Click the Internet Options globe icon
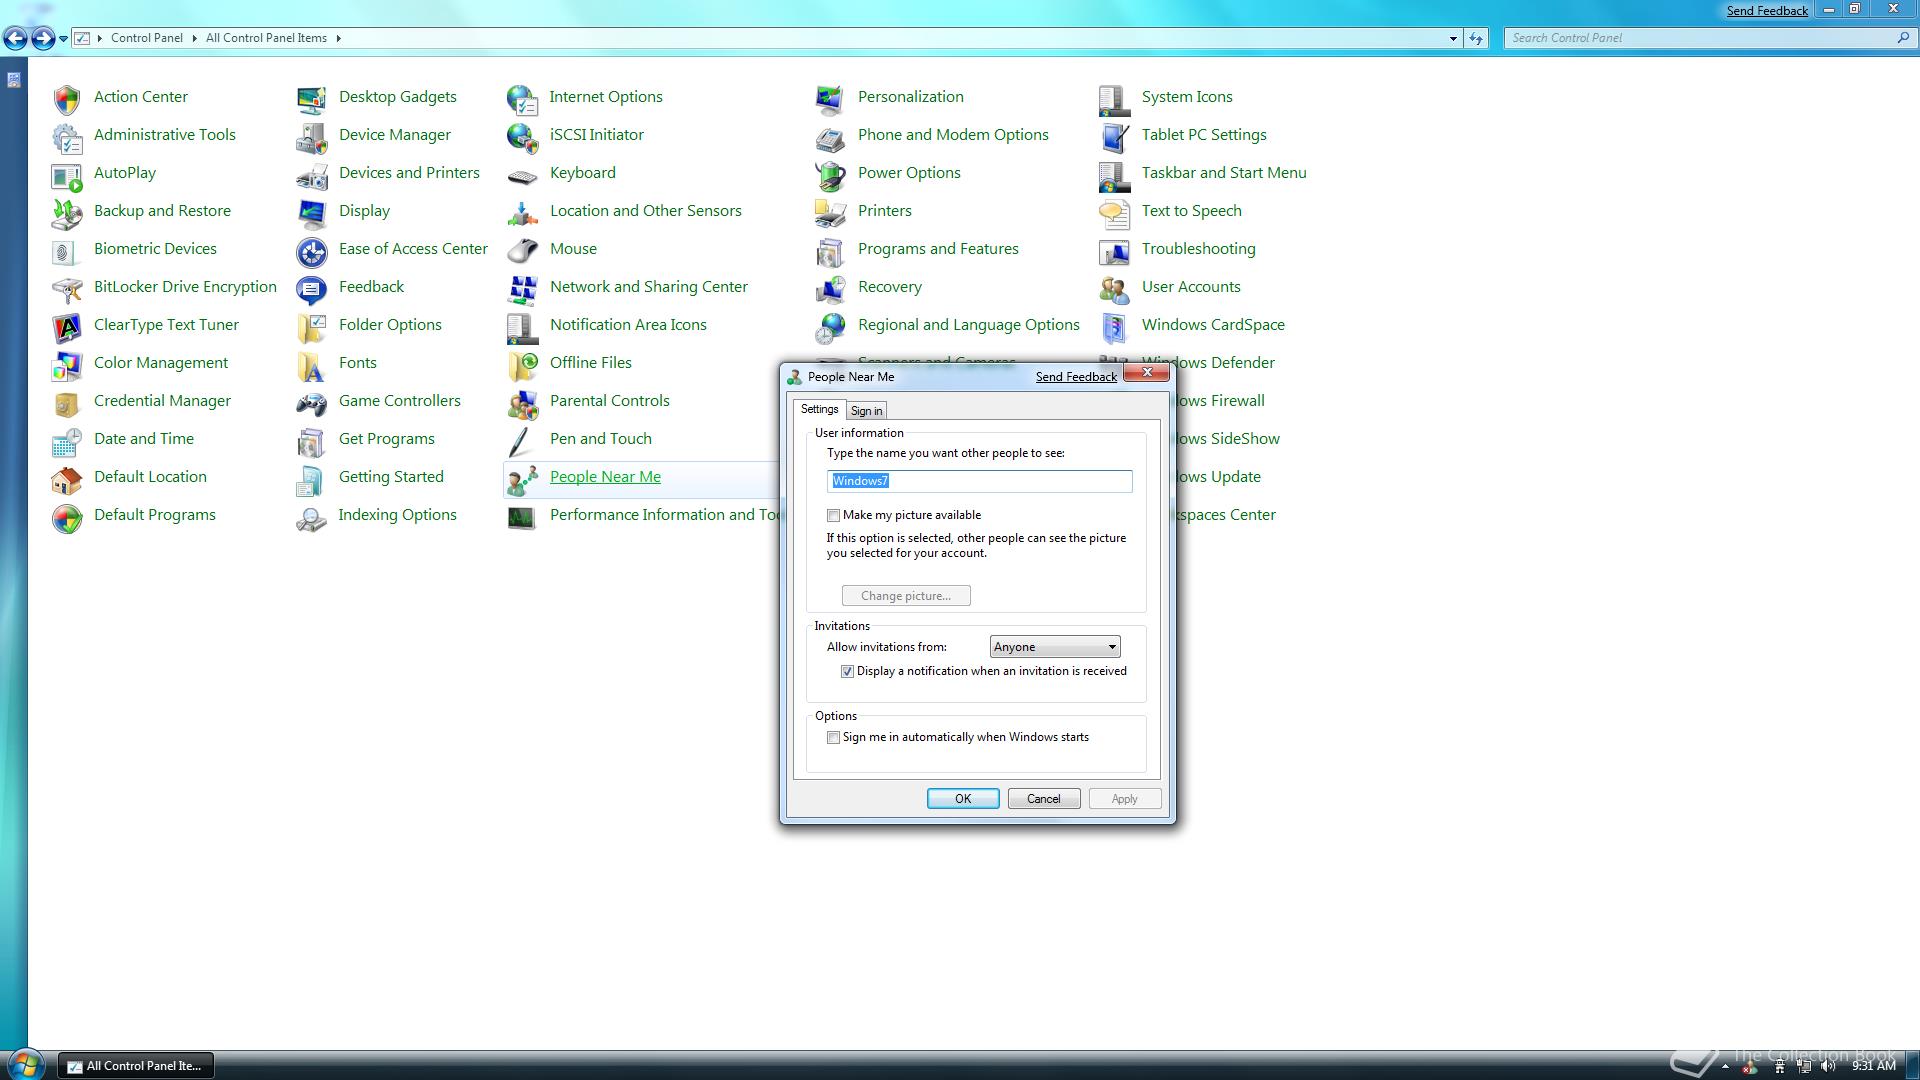Viewport: 1920px width, 1080px height. coord(522,98)
